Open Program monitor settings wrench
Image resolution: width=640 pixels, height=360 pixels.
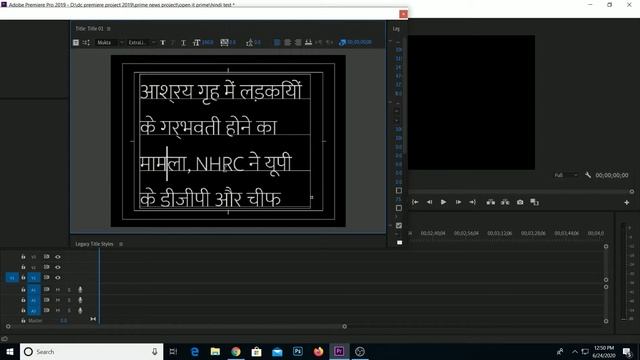coord(588,175)
